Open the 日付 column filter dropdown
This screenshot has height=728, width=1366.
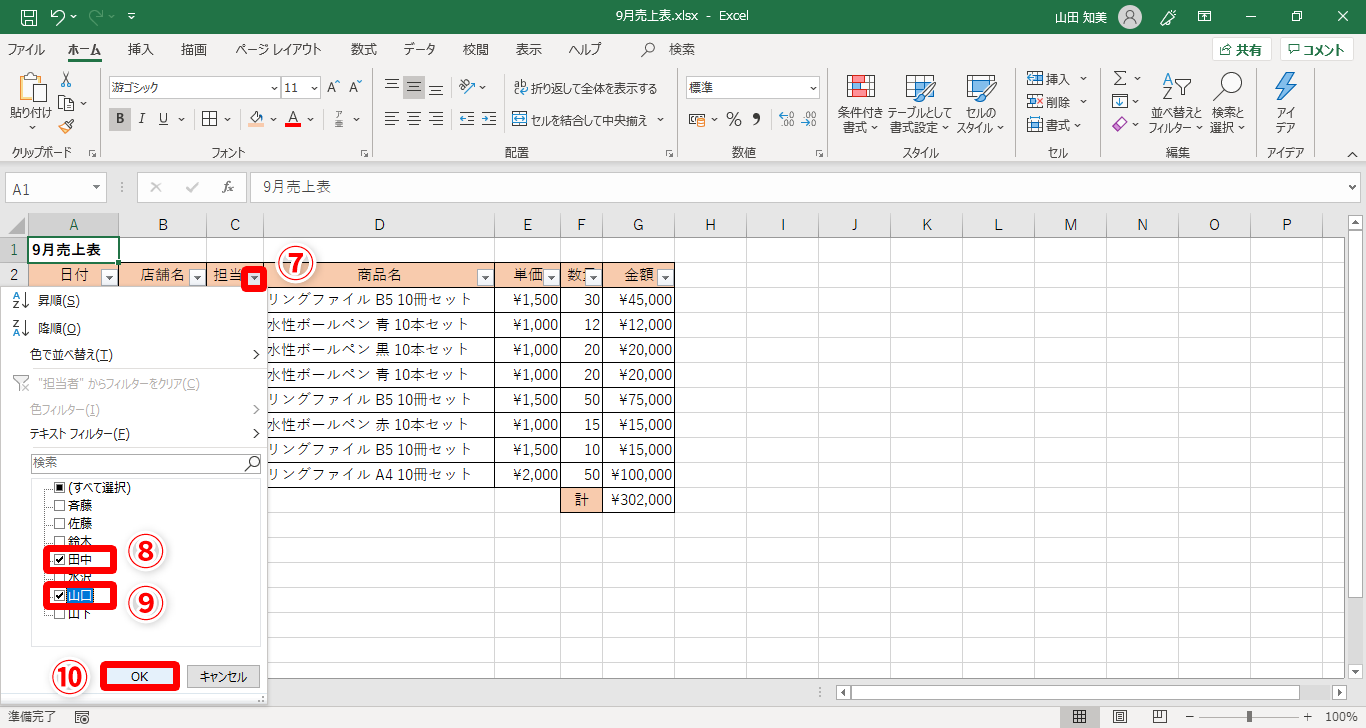109,279
